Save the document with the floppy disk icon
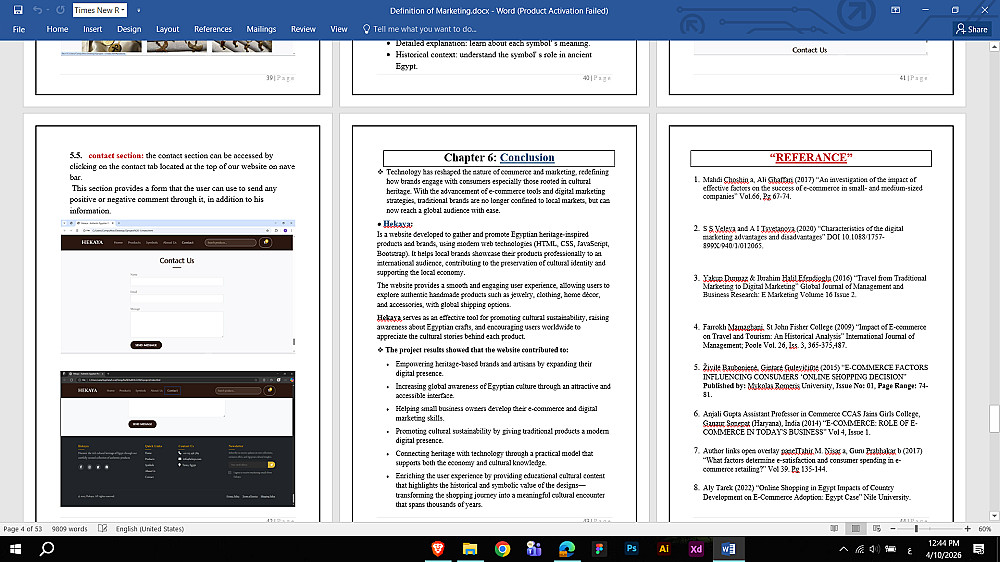This screenshot has height=562, width=1000. 18,10
